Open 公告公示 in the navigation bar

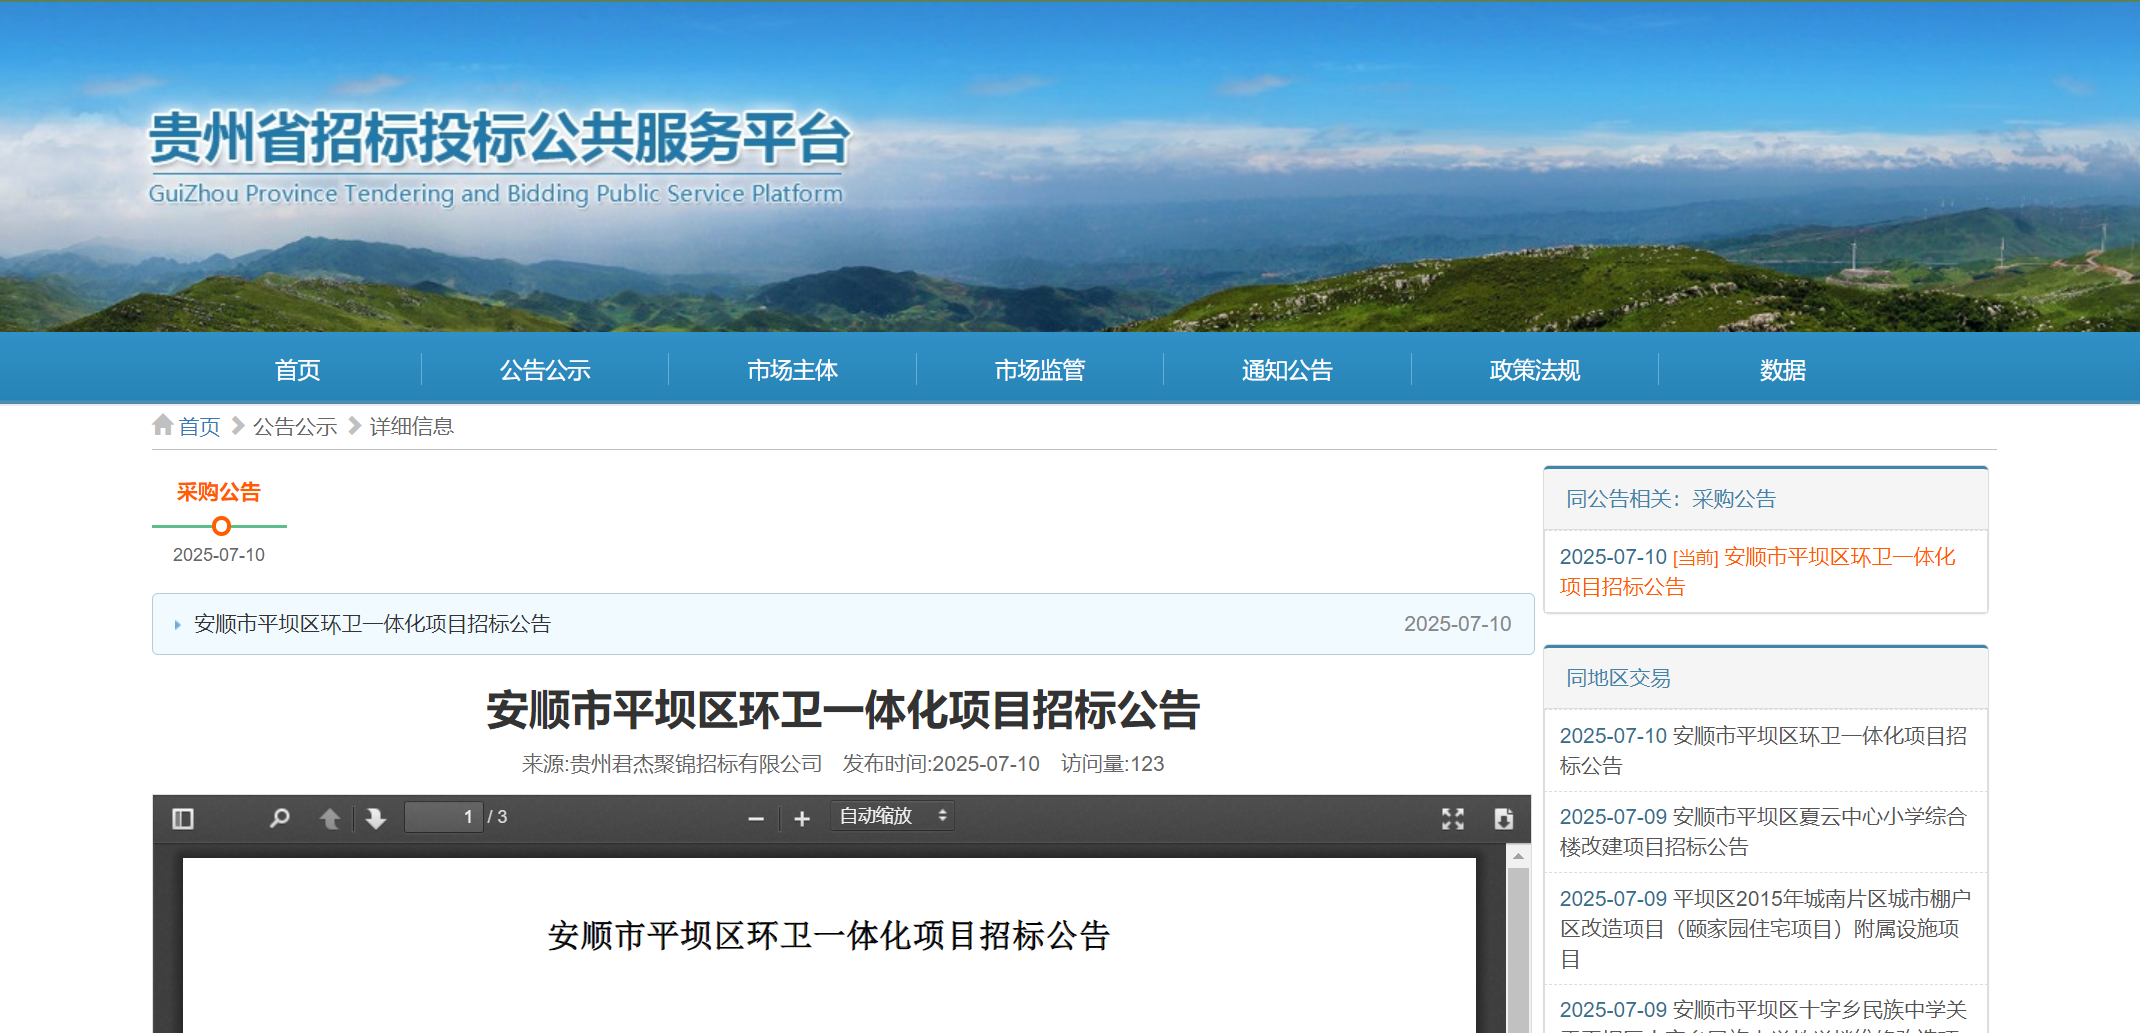(x=545, y=370)
